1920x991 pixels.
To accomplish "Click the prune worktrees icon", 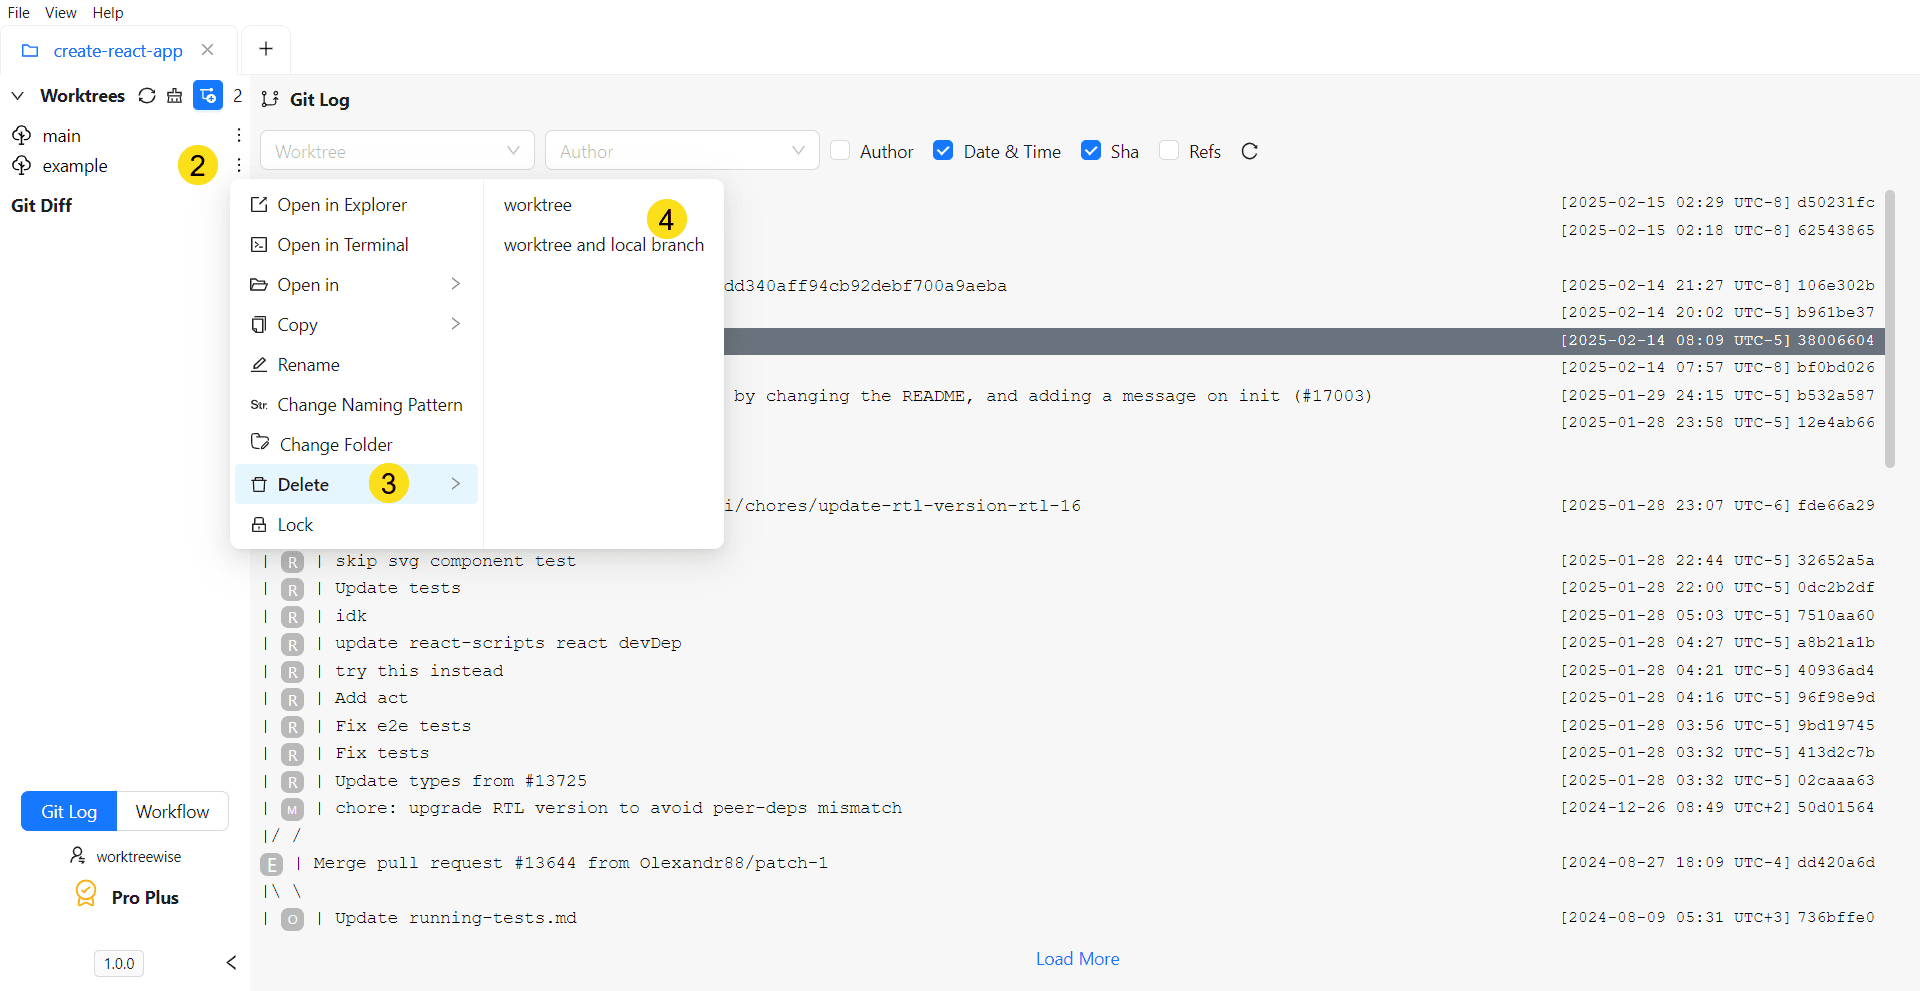I will click(175, 96).
